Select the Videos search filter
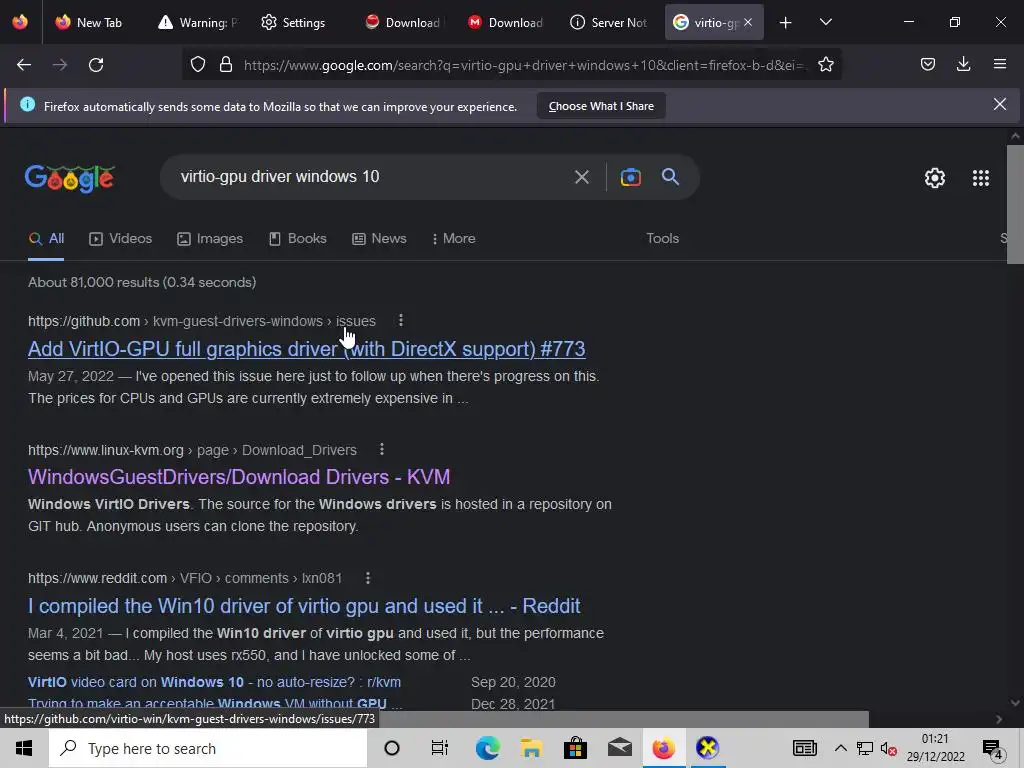The width and height of the screenshot is (1024, 768). (x=121, y=238)
